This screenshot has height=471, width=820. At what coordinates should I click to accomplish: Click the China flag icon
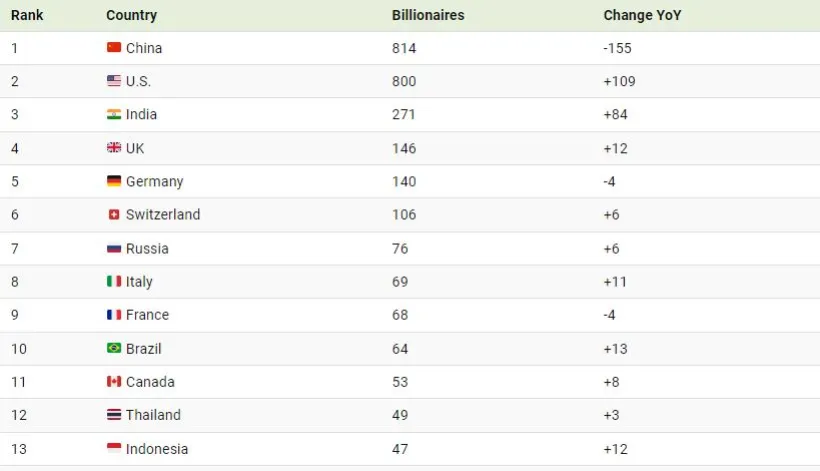[x=114, y=48]
